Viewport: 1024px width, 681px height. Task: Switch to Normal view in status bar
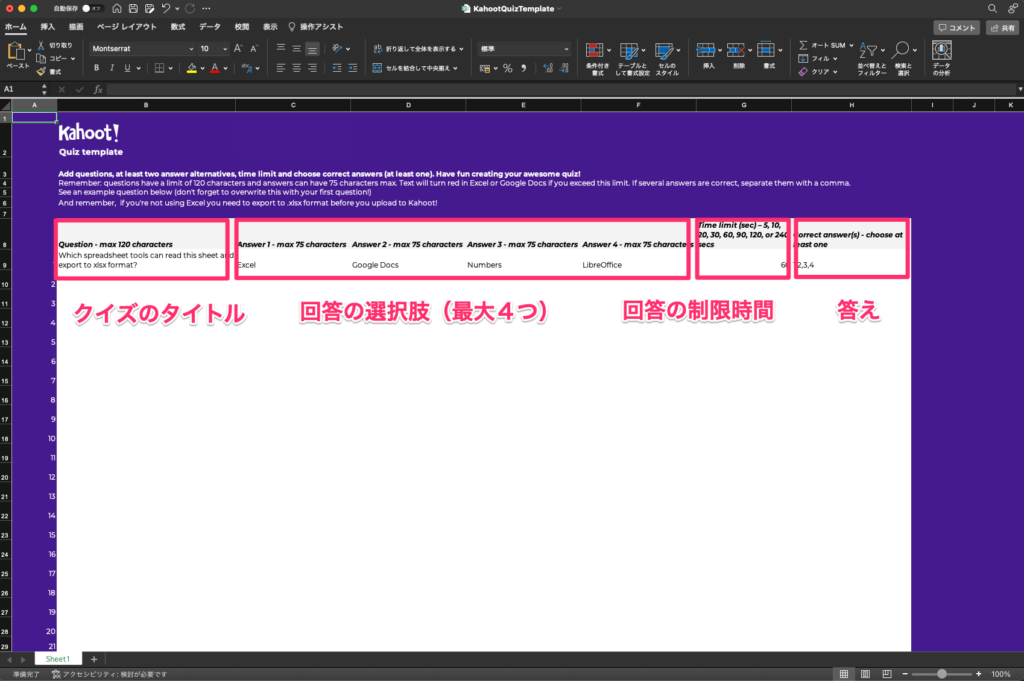pyautogui.click(x=844, y=674)
